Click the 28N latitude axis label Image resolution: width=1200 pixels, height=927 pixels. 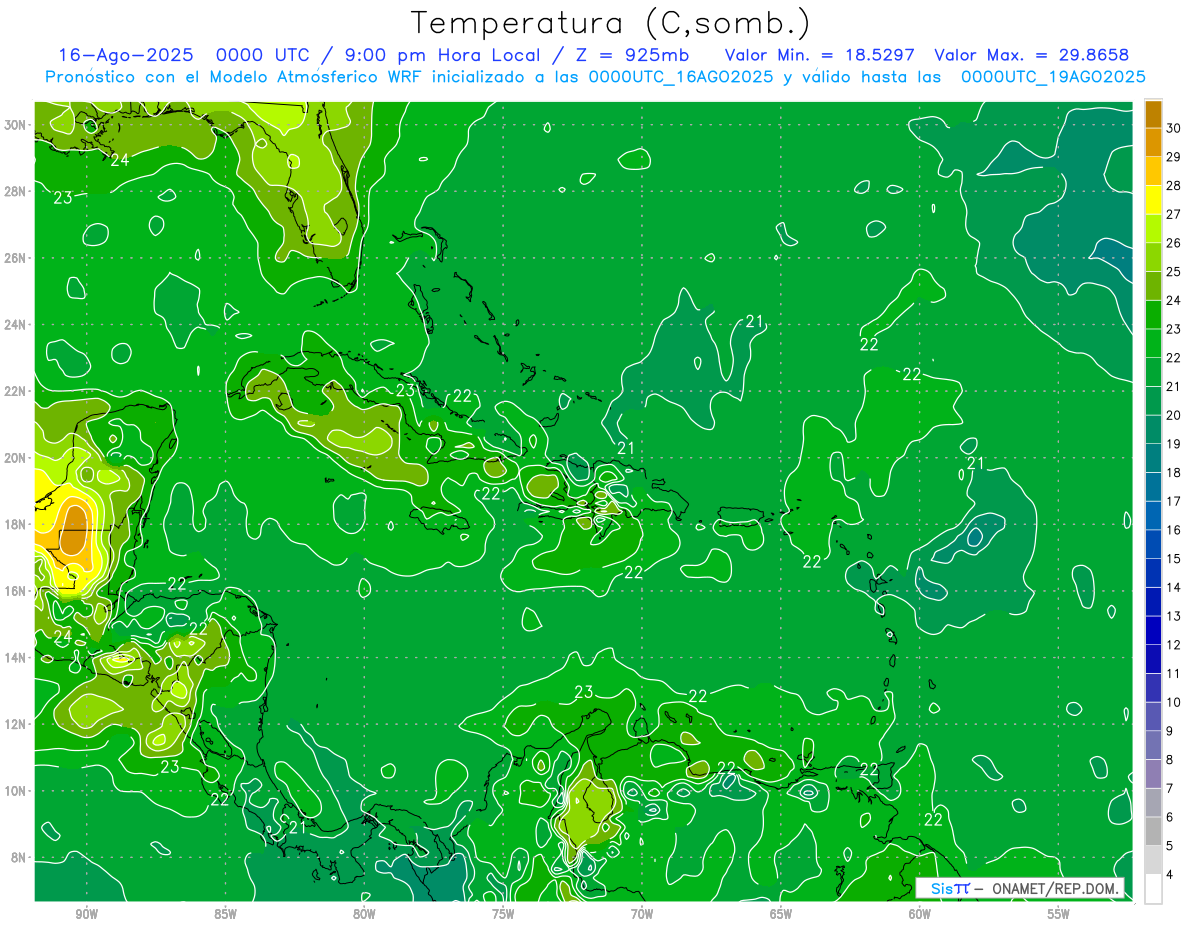pos(15,191)
